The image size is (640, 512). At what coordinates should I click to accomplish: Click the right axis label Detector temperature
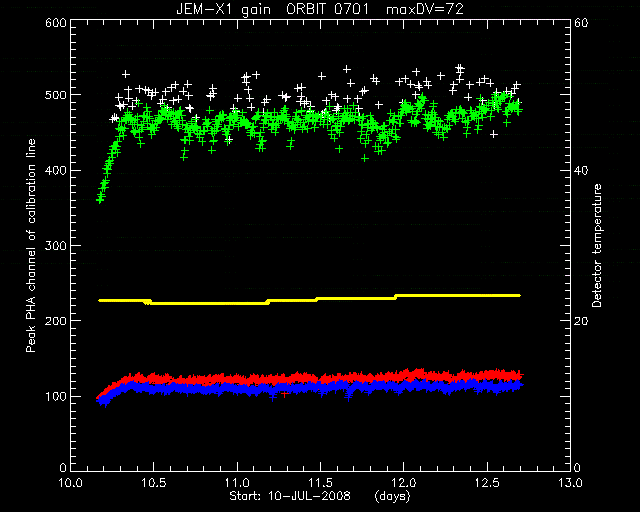point(597,246)
